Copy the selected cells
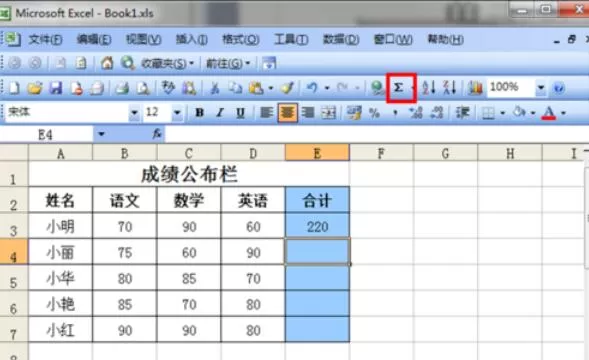This screenshot has width=589, height=360. click(236, 88)
